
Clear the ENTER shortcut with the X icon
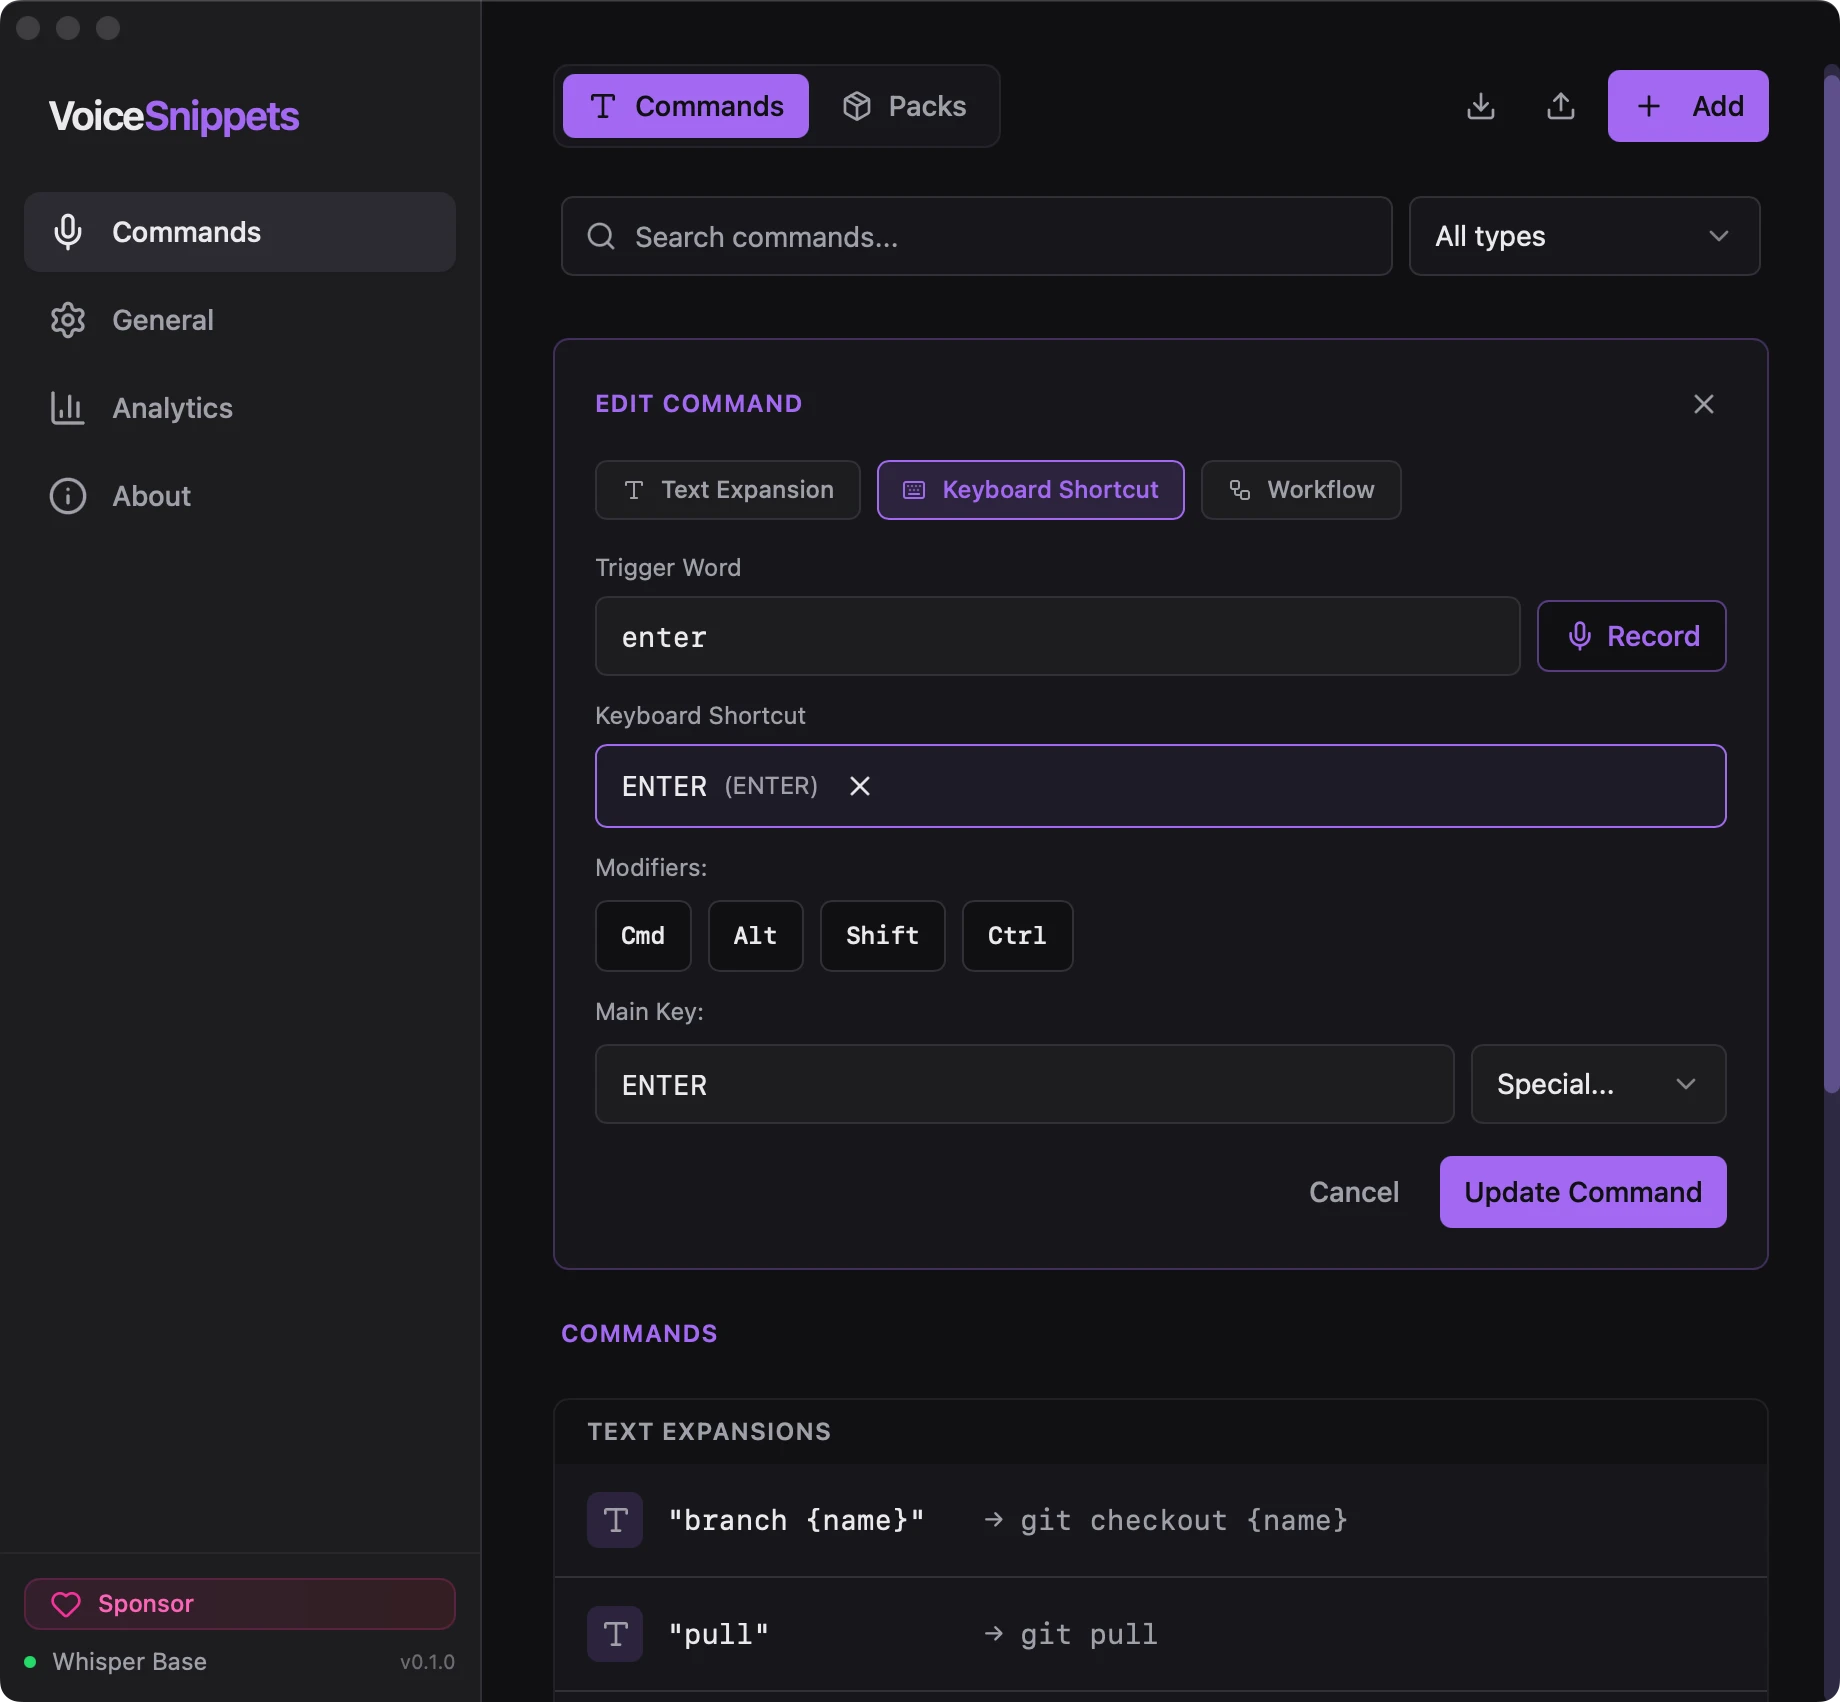coord(860,786)
